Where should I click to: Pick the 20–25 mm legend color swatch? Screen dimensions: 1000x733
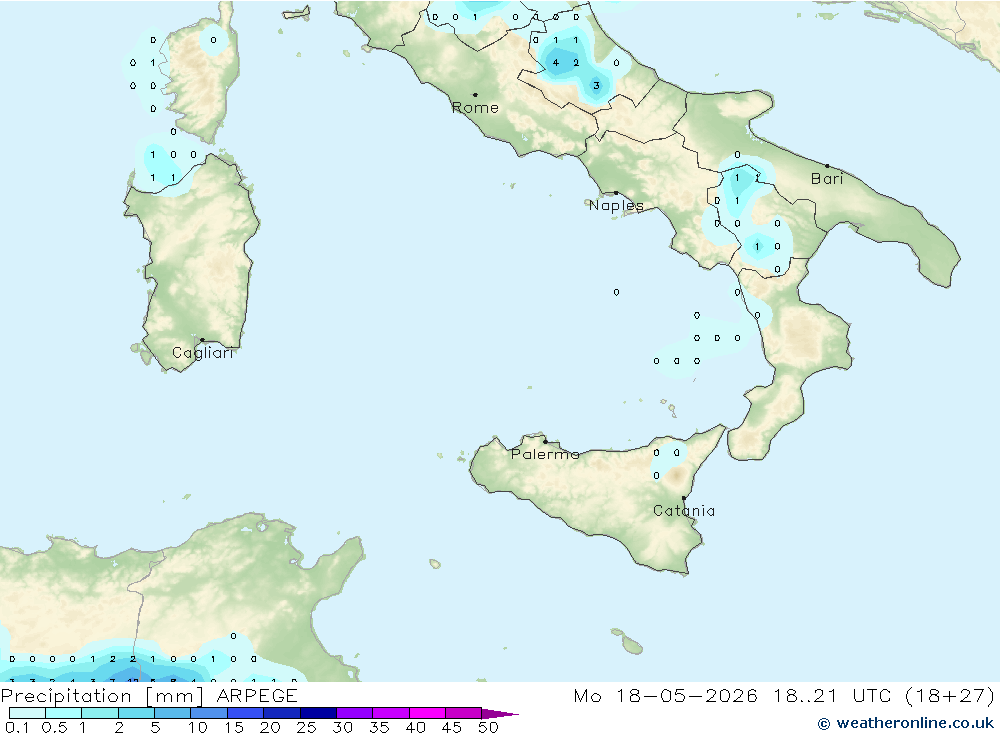(282, 713)
